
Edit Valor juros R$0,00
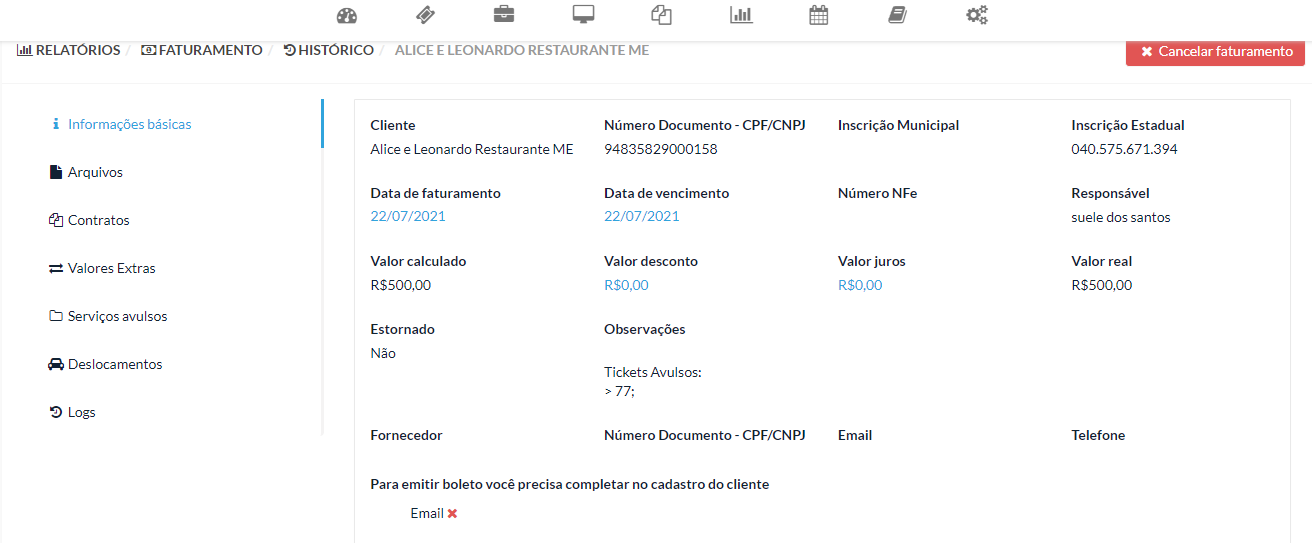(860, 285)
